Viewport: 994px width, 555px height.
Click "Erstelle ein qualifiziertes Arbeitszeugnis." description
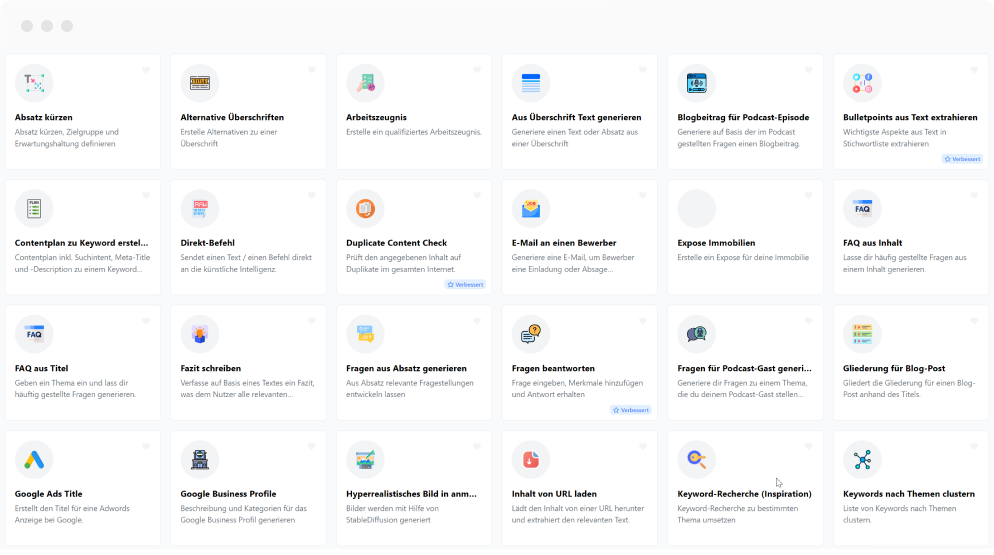(413, 132)
